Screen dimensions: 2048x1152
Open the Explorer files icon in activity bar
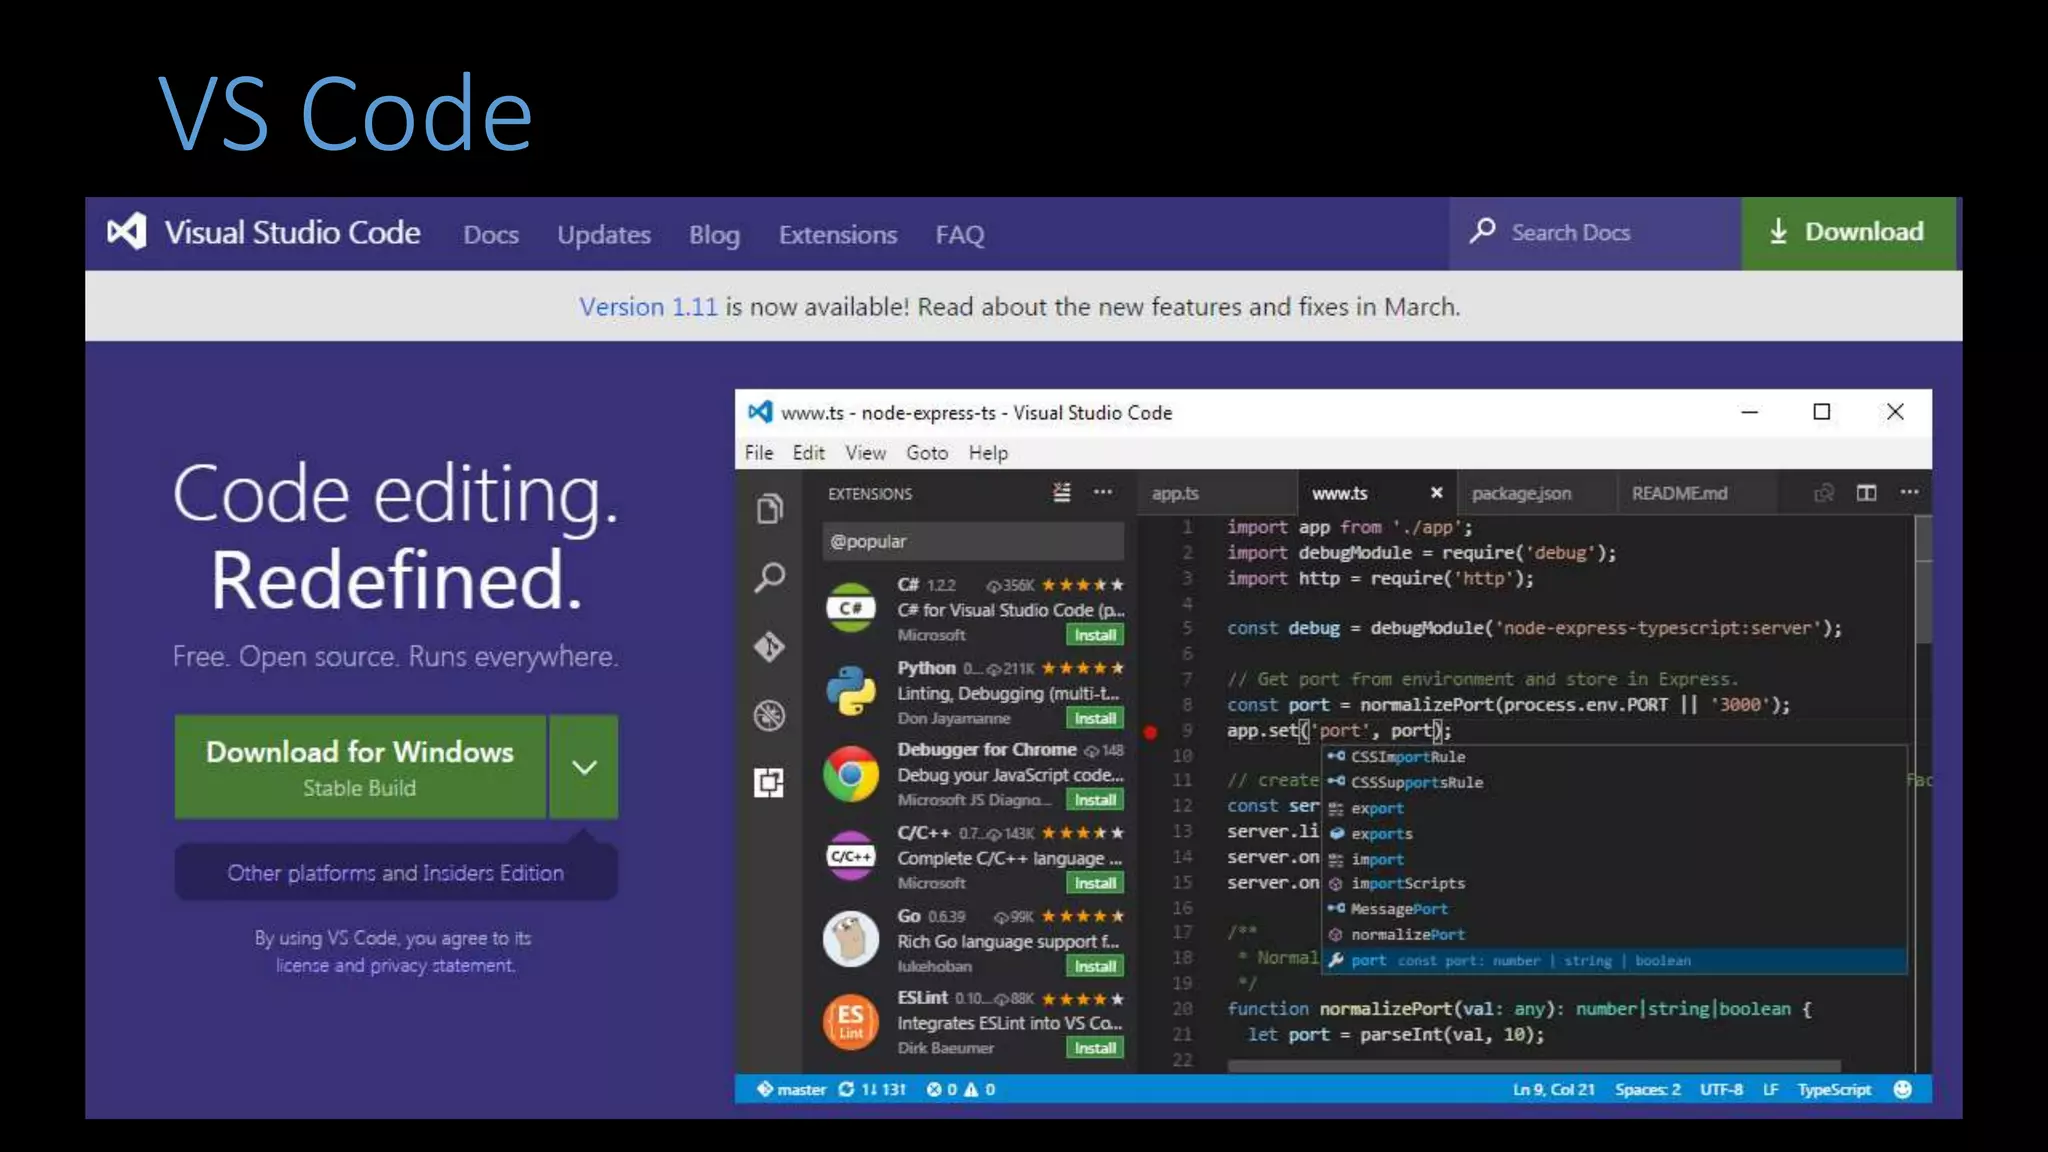[x=769, y=509]
